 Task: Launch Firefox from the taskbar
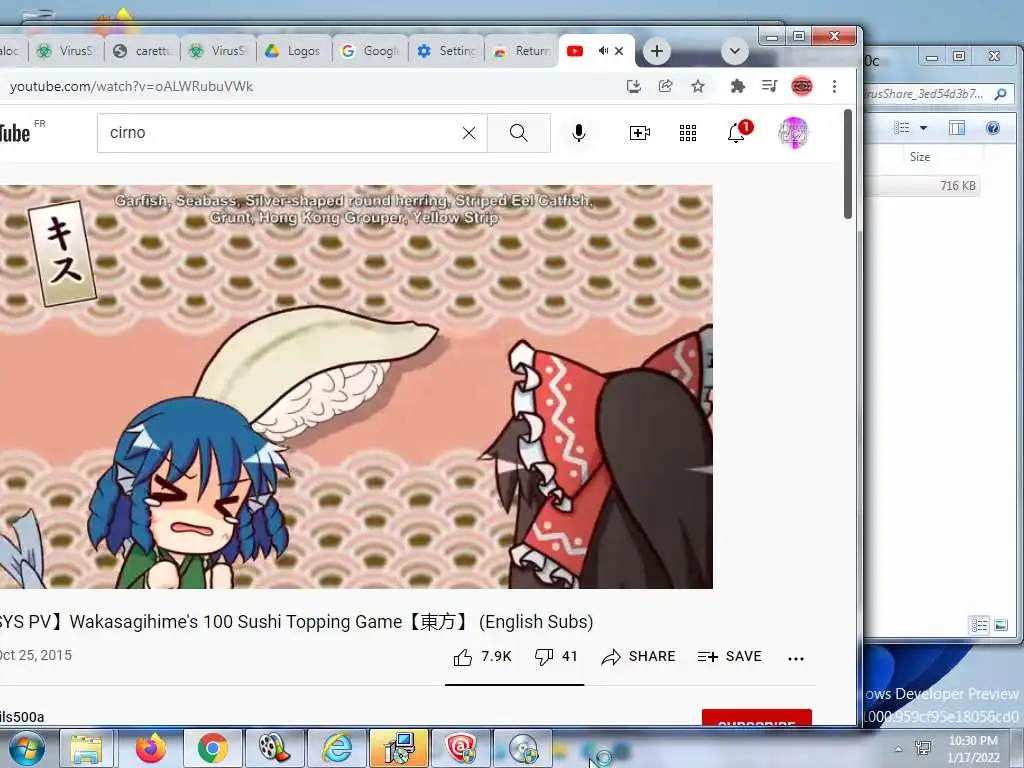tap(150, 748)
